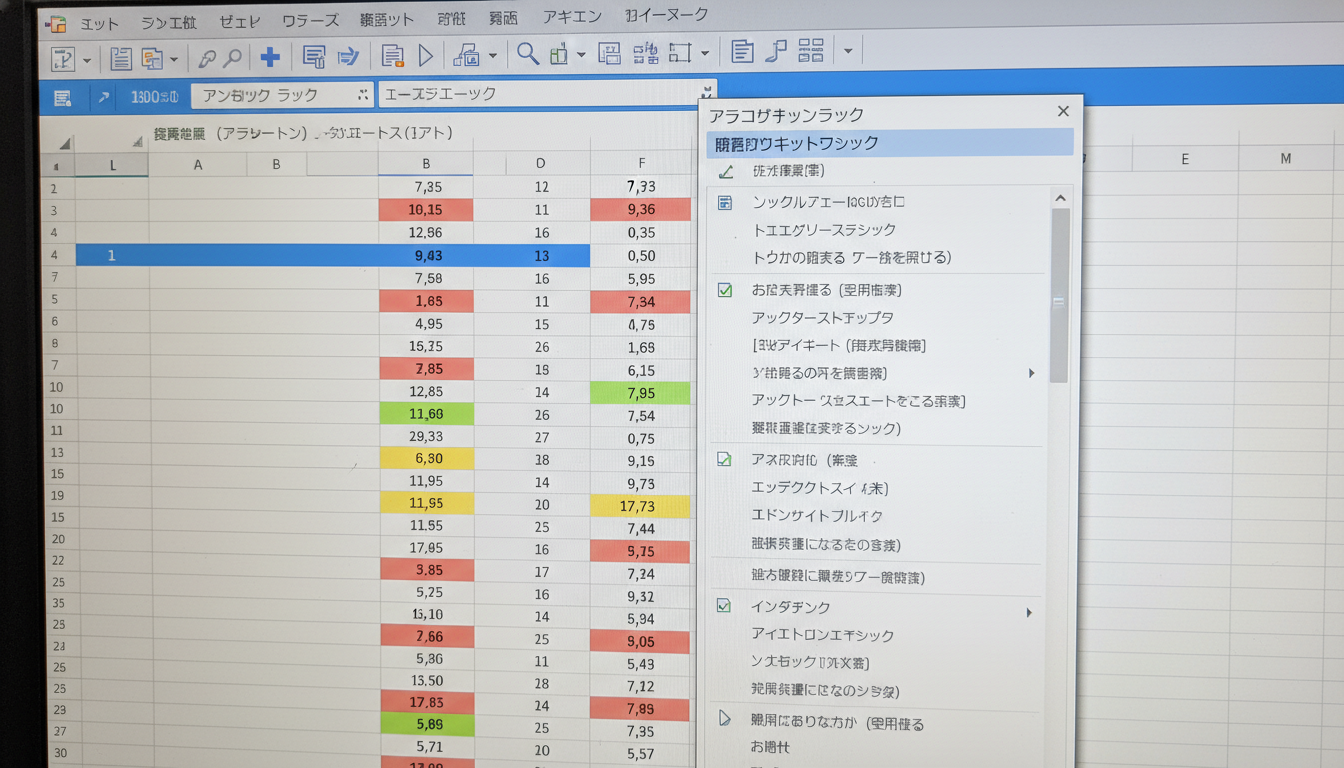Click the print document icon on the toolbar
Screen dimensions: 1344x768
tap(392, 57)
